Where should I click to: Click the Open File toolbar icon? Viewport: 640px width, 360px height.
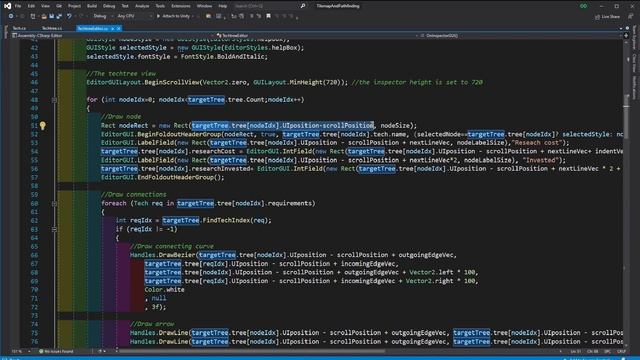(x=44, y=16)
